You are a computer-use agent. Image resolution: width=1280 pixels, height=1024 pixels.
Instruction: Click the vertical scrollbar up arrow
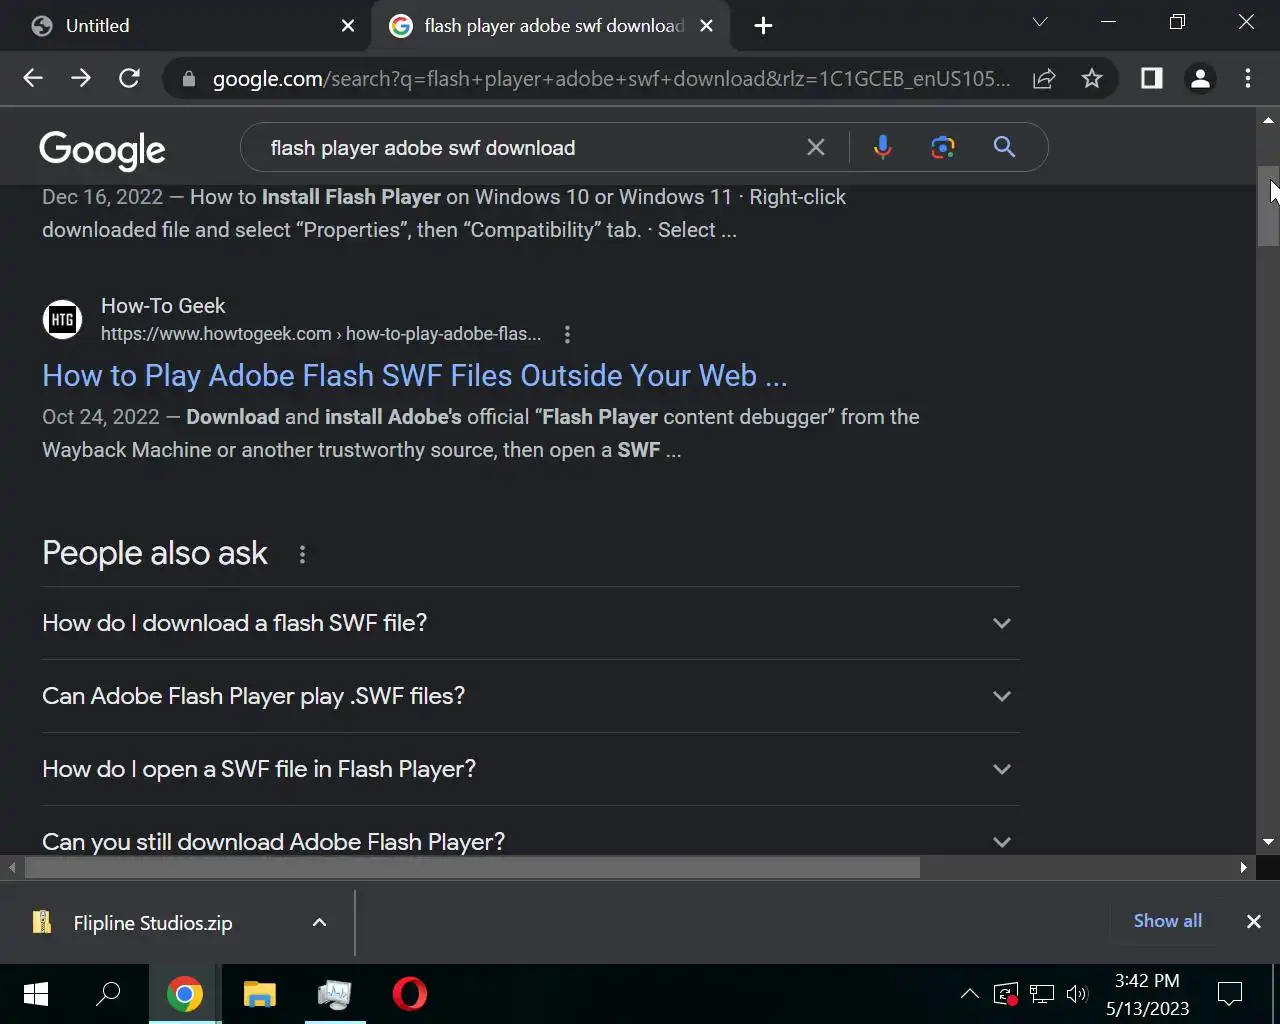pyautogui.click(x=1268, y=120)
